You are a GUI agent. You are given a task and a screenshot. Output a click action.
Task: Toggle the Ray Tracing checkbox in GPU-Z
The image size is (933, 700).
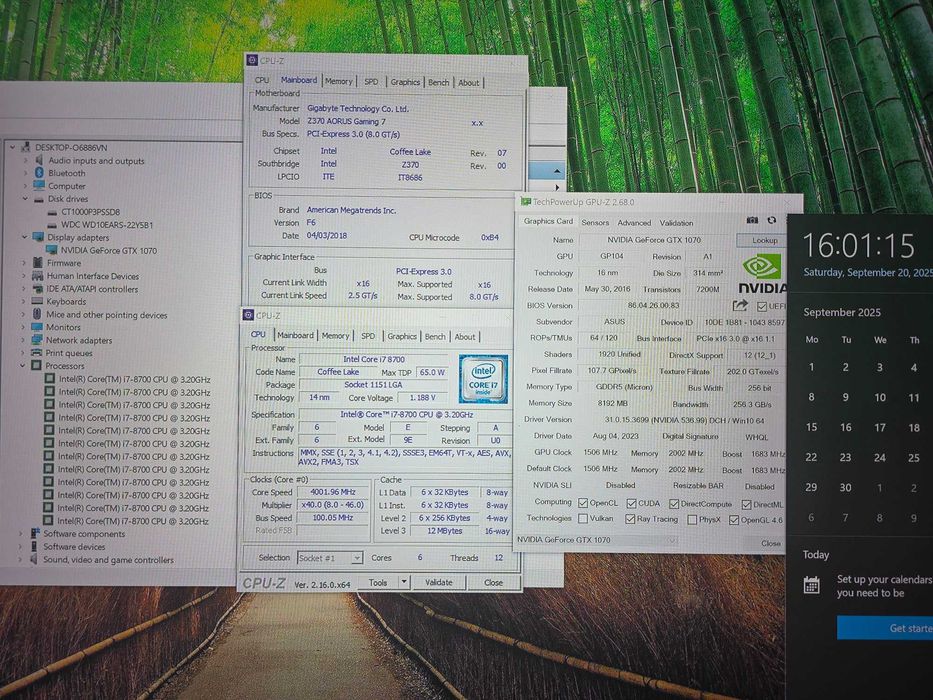click(630, 519)
